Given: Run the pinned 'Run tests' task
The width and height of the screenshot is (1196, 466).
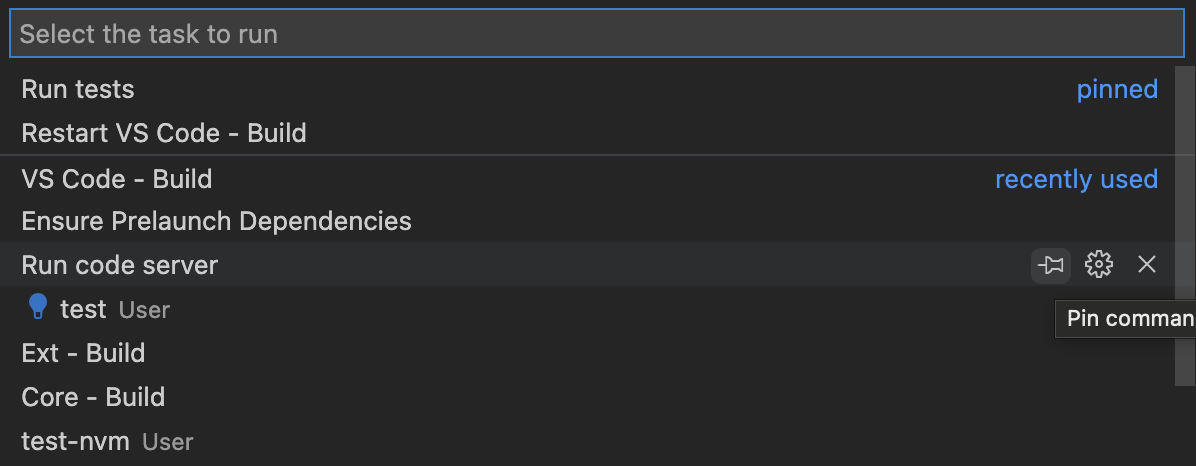Looking at the screenshot, I should point(78,89).
